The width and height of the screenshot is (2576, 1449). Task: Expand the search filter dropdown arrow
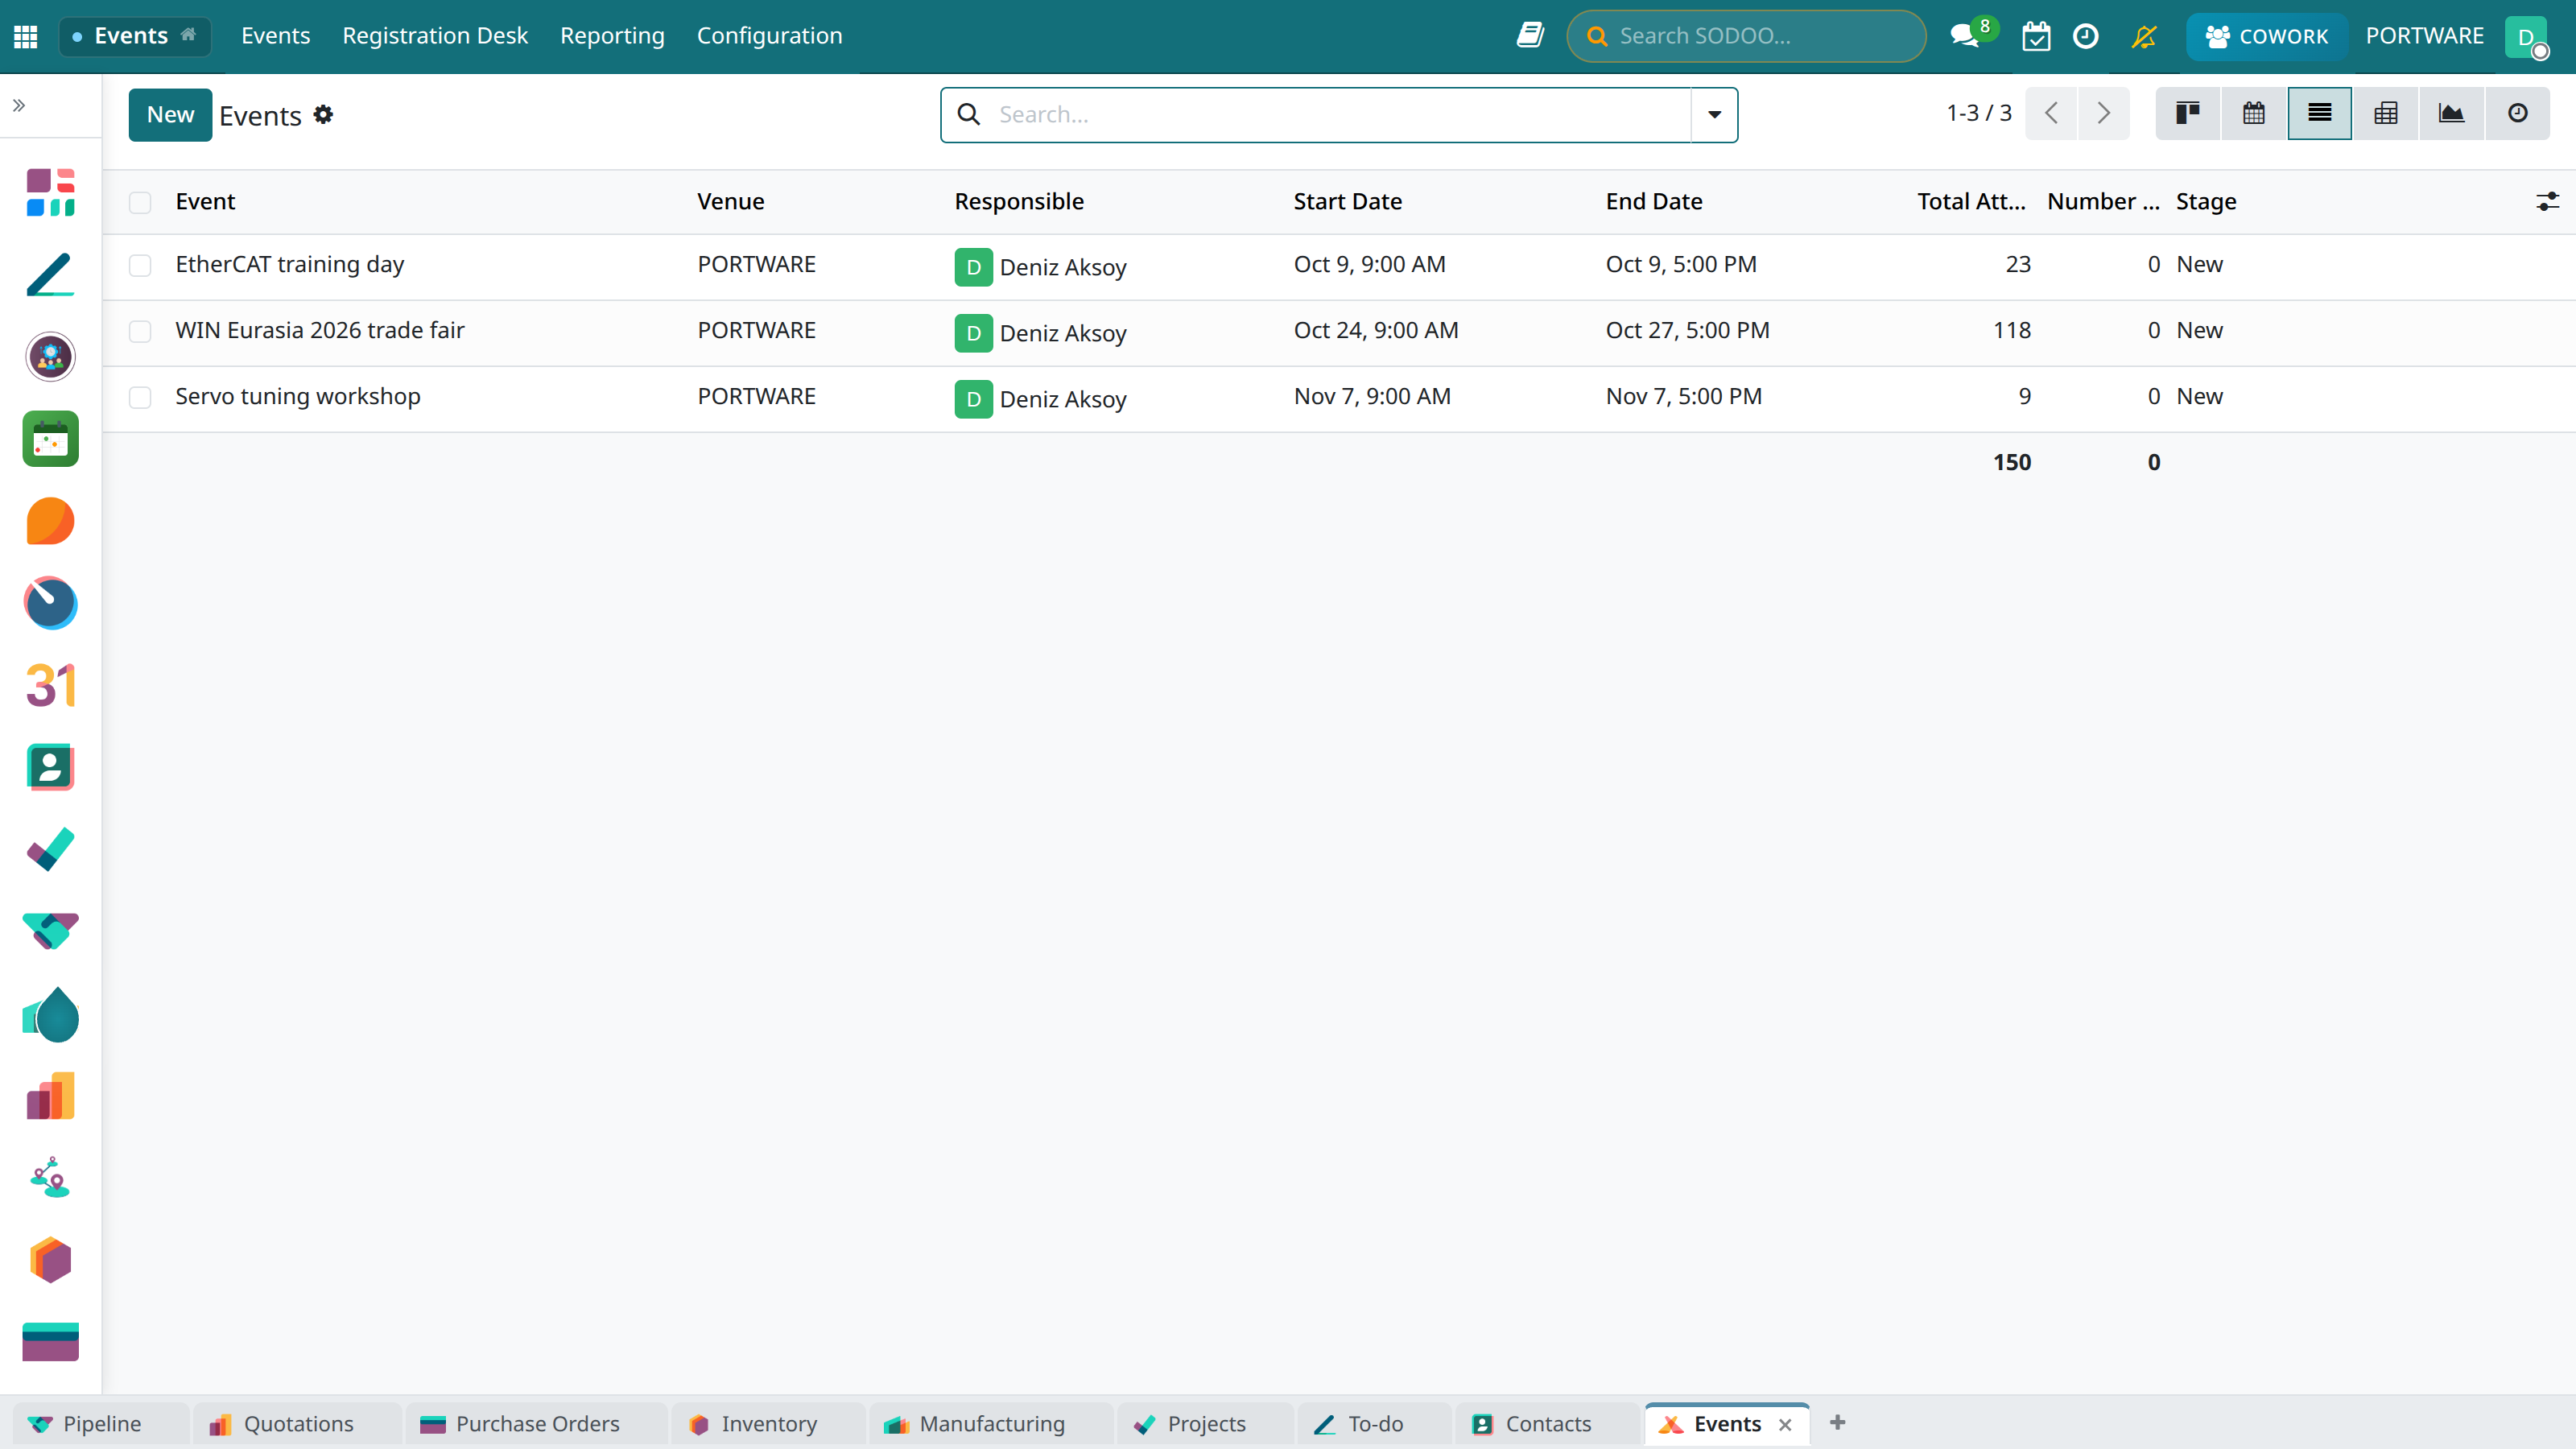[1714, 115]
